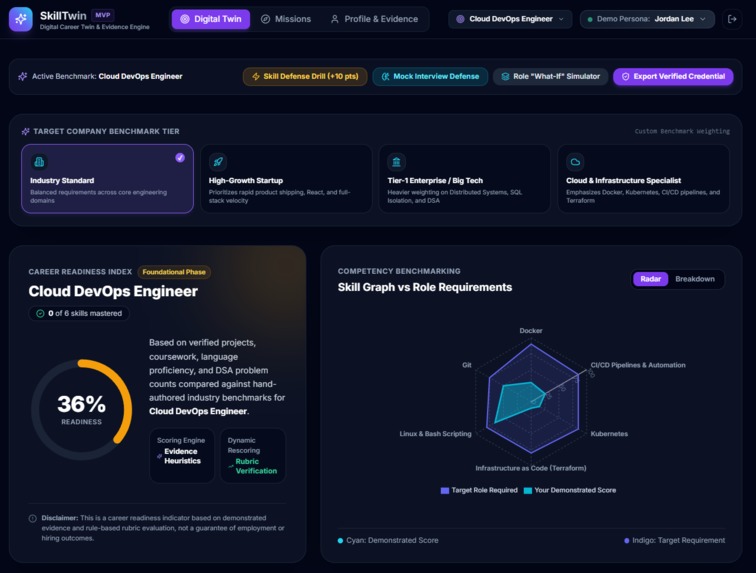Select Tier-1 Enterprise / Big Tech tier
Image resolution: width=756 pixels, height=573 pixels.
click(x=465, y=179)
